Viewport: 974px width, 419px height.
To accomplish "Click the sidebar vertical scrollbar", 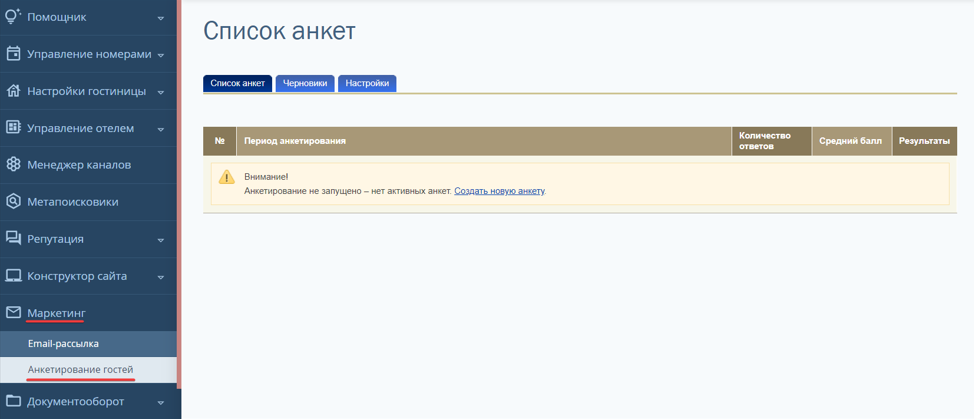I will pyautogui.click(x=179, y=194).
